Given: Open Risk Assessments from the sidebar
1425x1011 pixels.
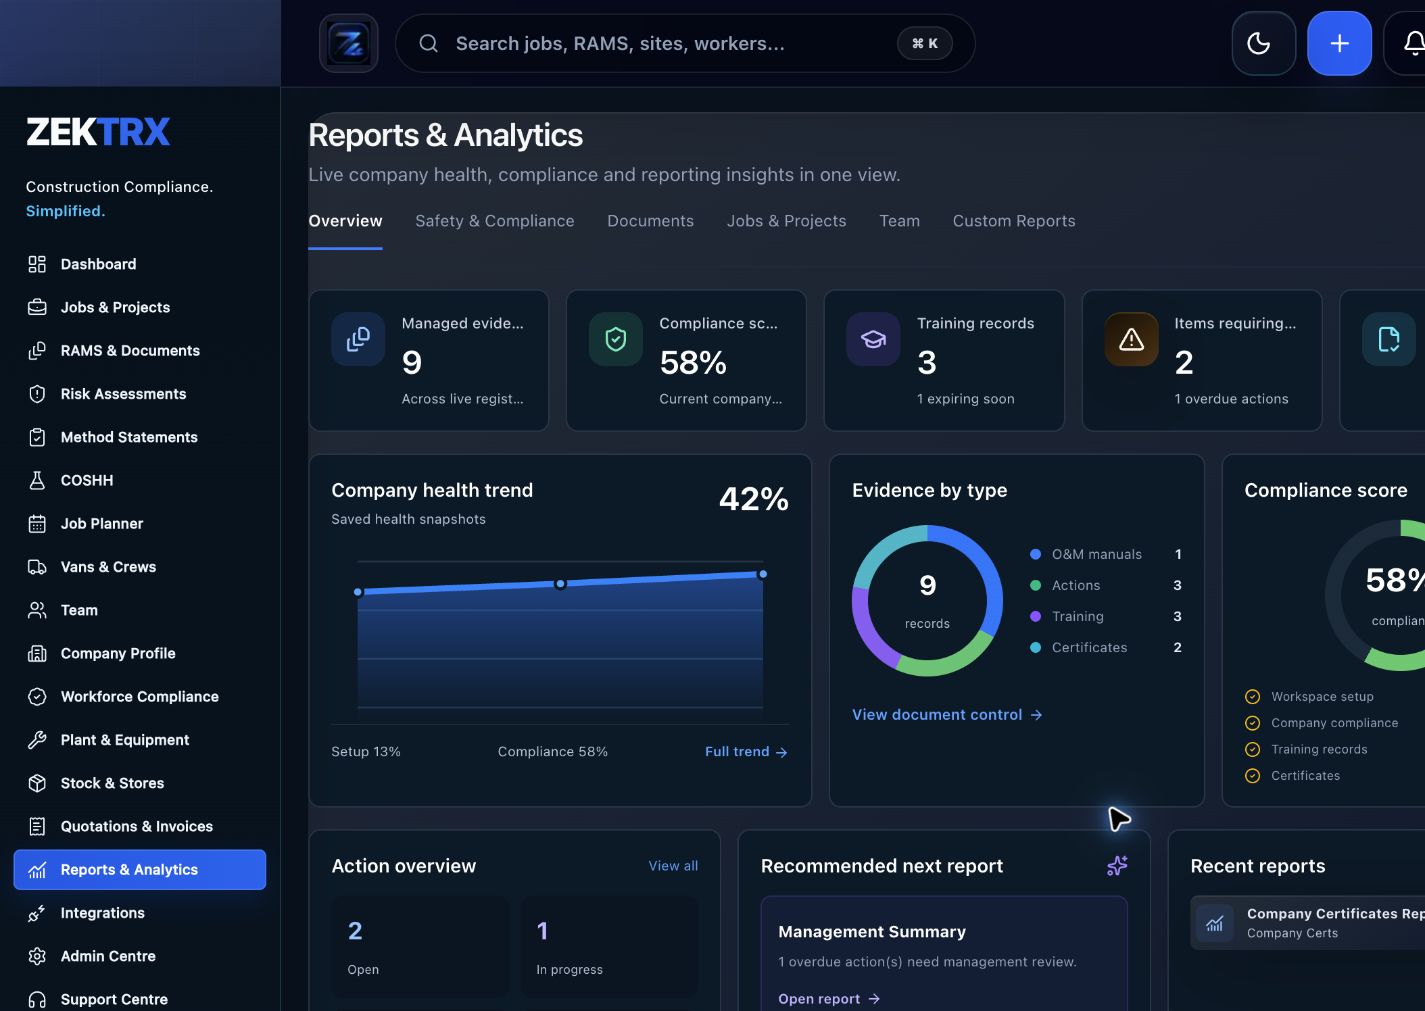Looking at the screenshot, I should 140,394.
